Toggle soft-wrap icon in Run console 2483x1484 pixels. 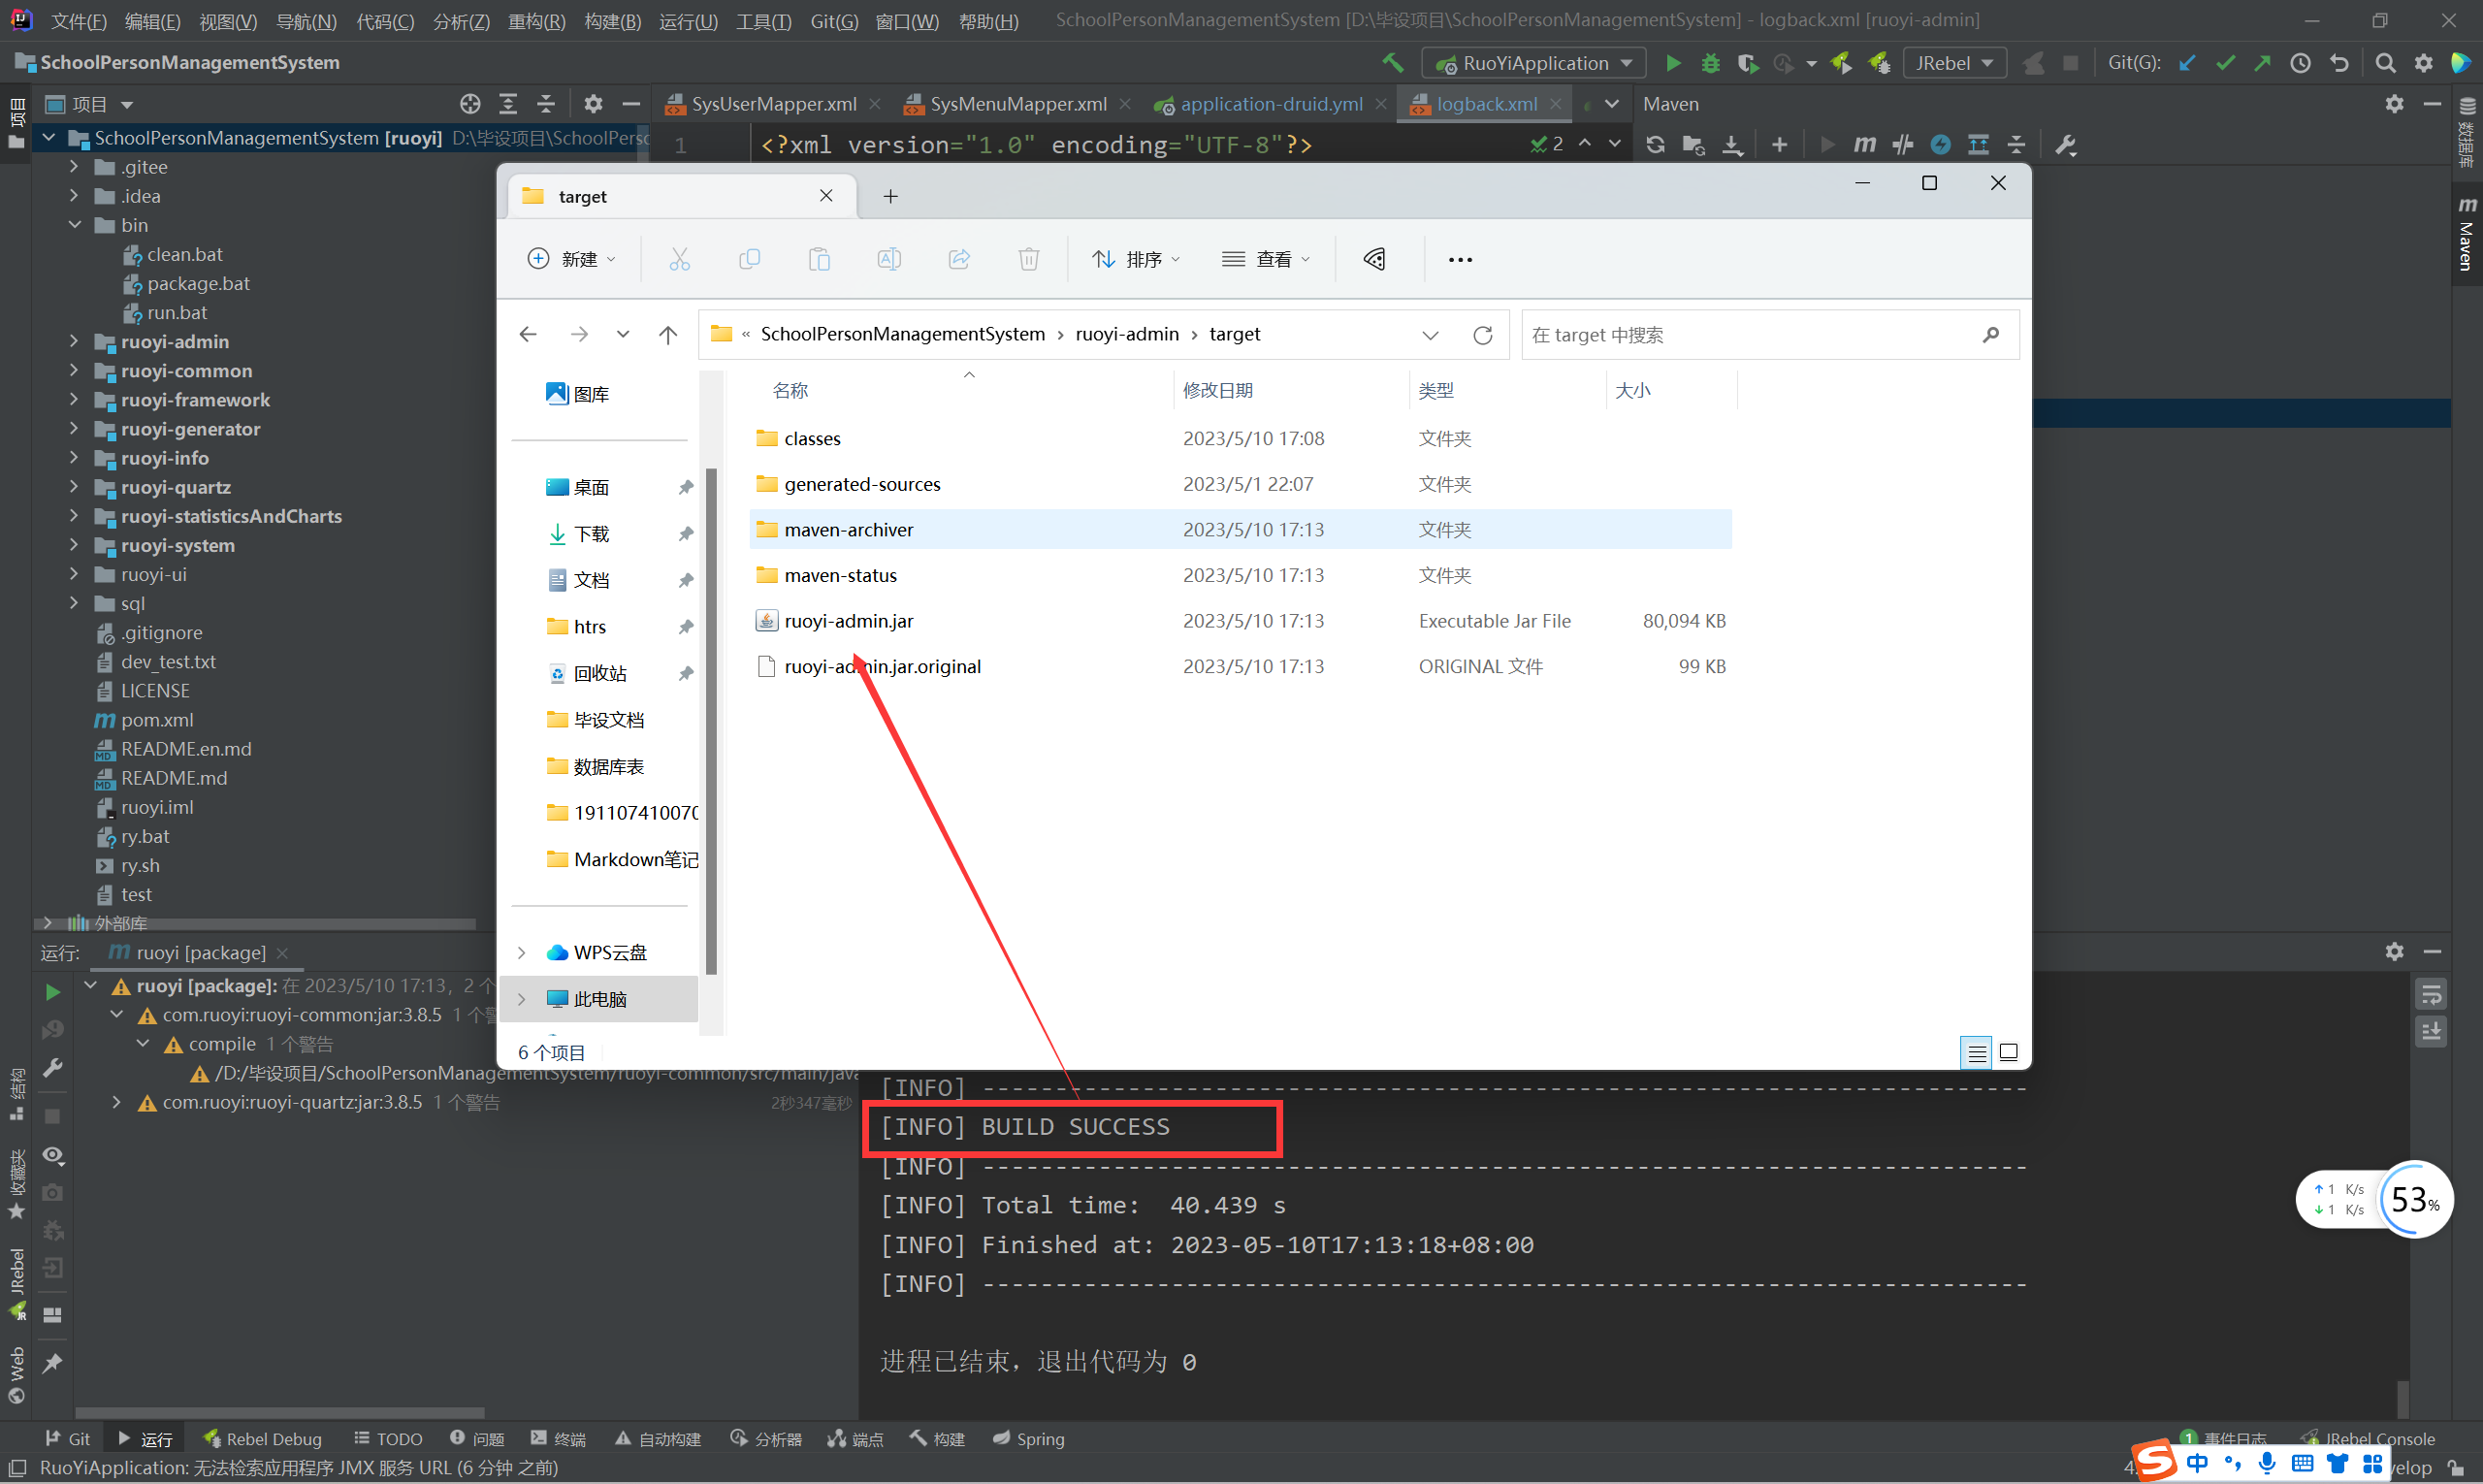[x=2430, y=994]
